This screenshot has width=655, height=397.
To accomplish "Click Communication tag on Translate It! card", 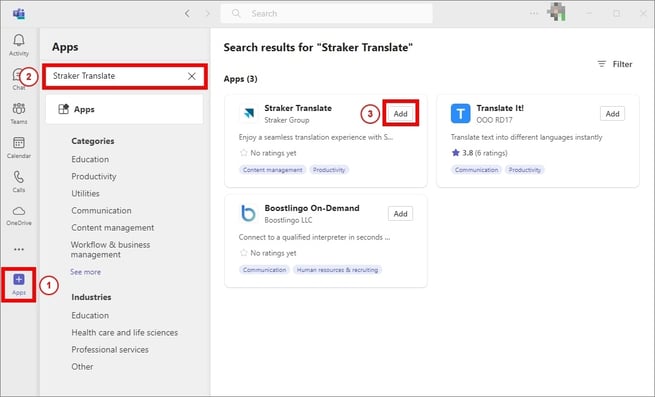I will point(477,170).
